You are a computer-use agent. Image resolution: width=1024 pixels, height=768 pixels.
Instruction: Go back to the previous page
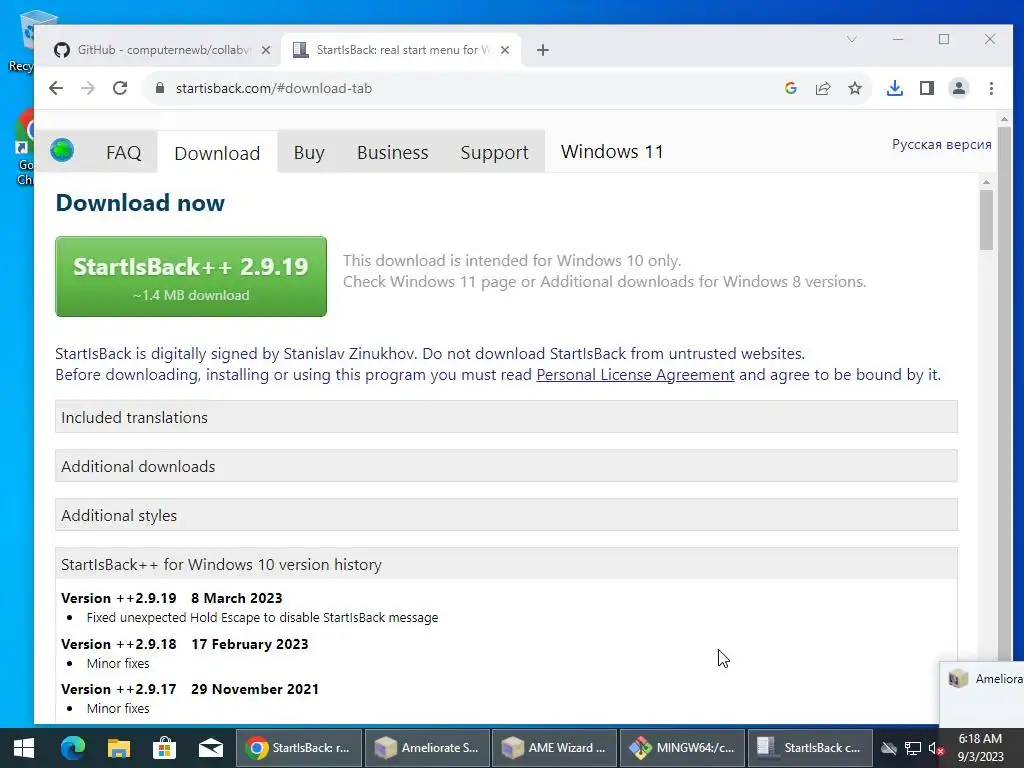click(x=56, y=88)
